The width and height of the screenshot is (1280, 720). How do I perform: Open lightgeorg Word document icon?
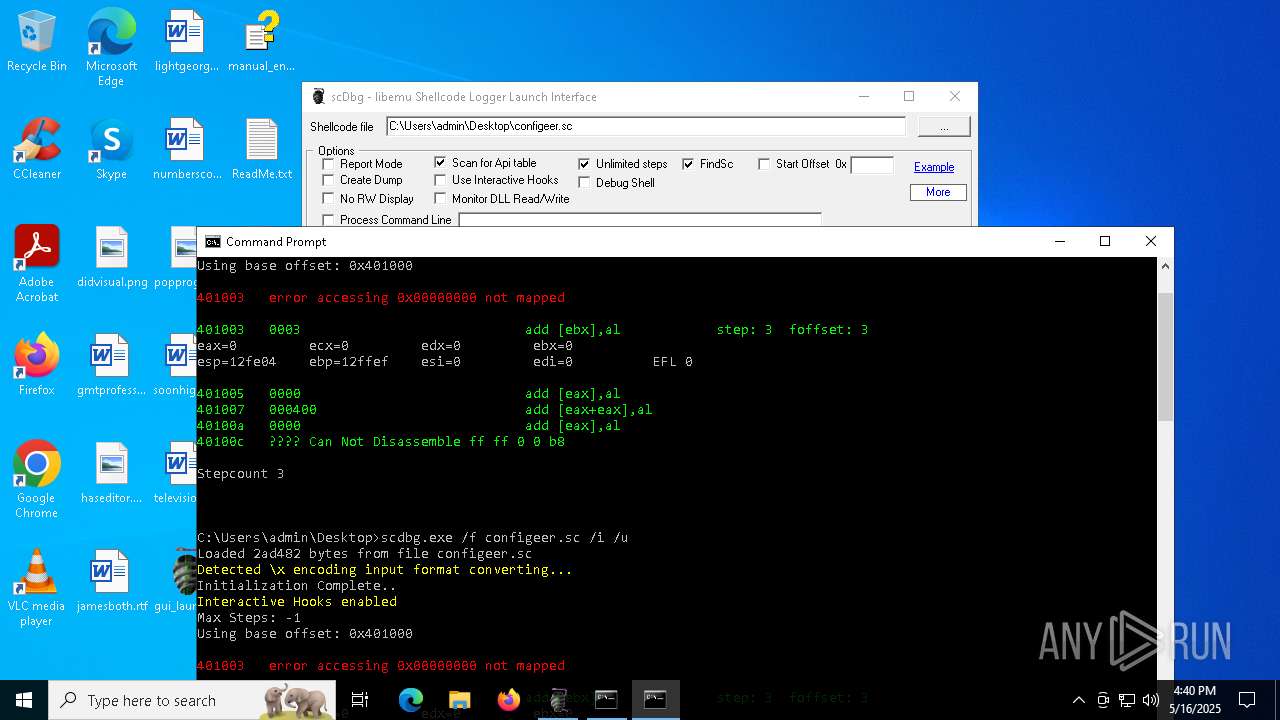tap(185, 41)
